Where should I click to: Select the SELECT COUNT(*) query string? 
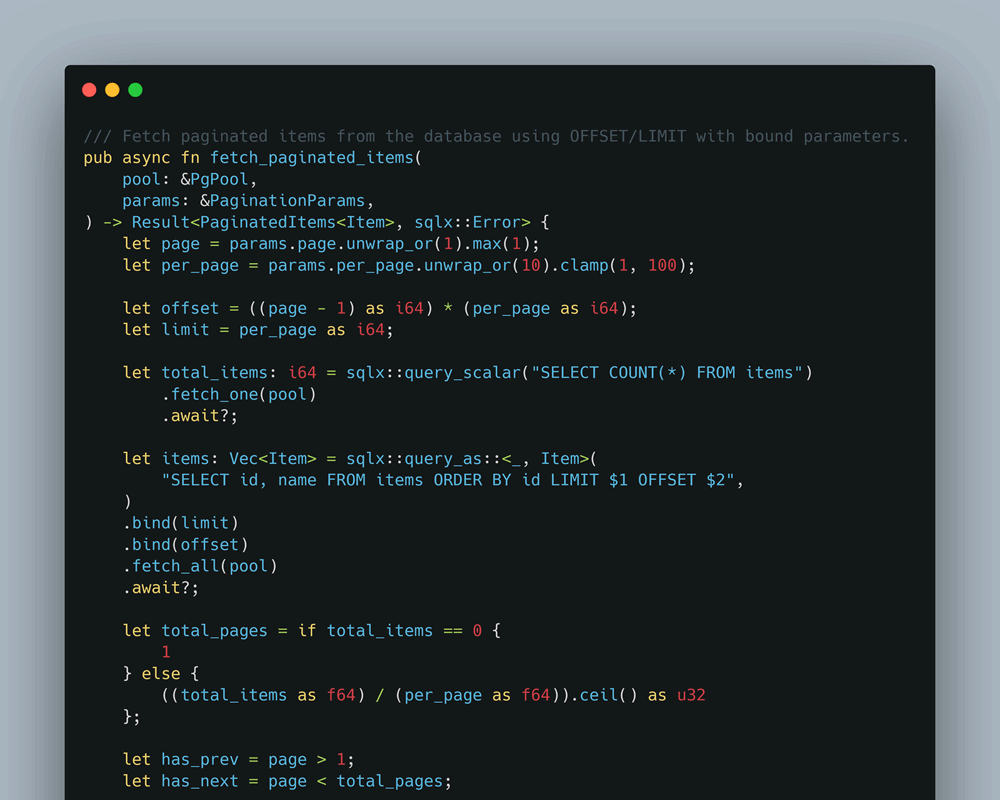coord(673,372)
